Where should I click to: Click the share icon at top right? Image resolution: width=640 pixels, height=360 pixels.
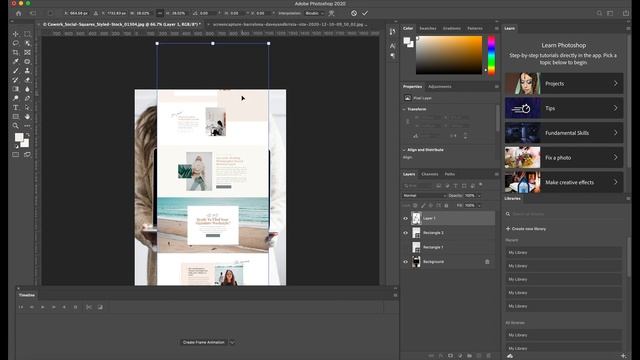(626, 13)
